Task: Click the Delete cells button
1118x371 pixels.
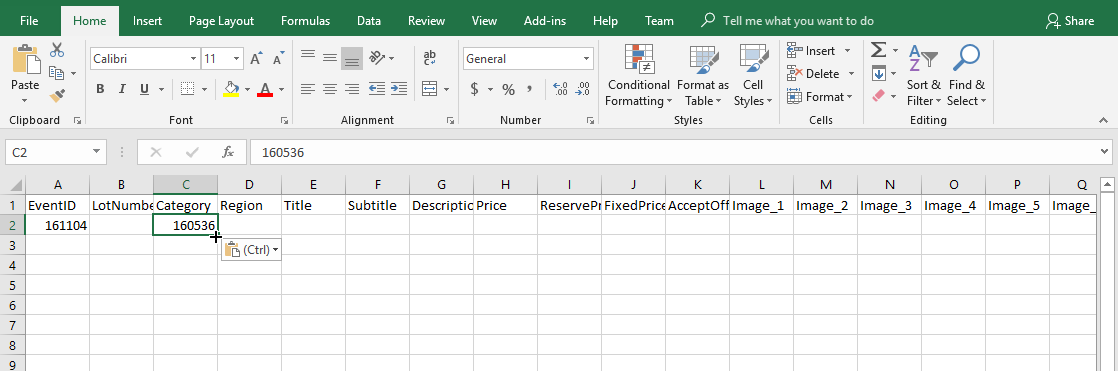Action: click(x=821, y=73)
